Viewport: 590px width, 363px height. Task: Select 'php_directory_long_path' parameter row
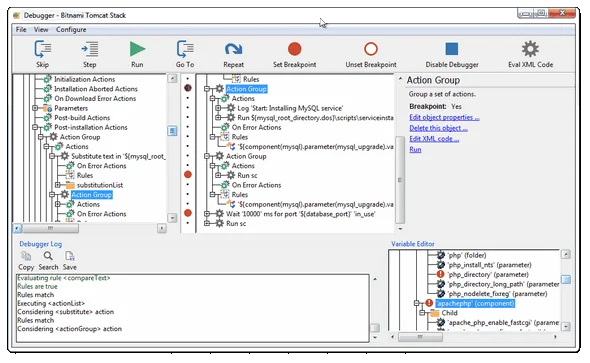(x=503, y=284)
